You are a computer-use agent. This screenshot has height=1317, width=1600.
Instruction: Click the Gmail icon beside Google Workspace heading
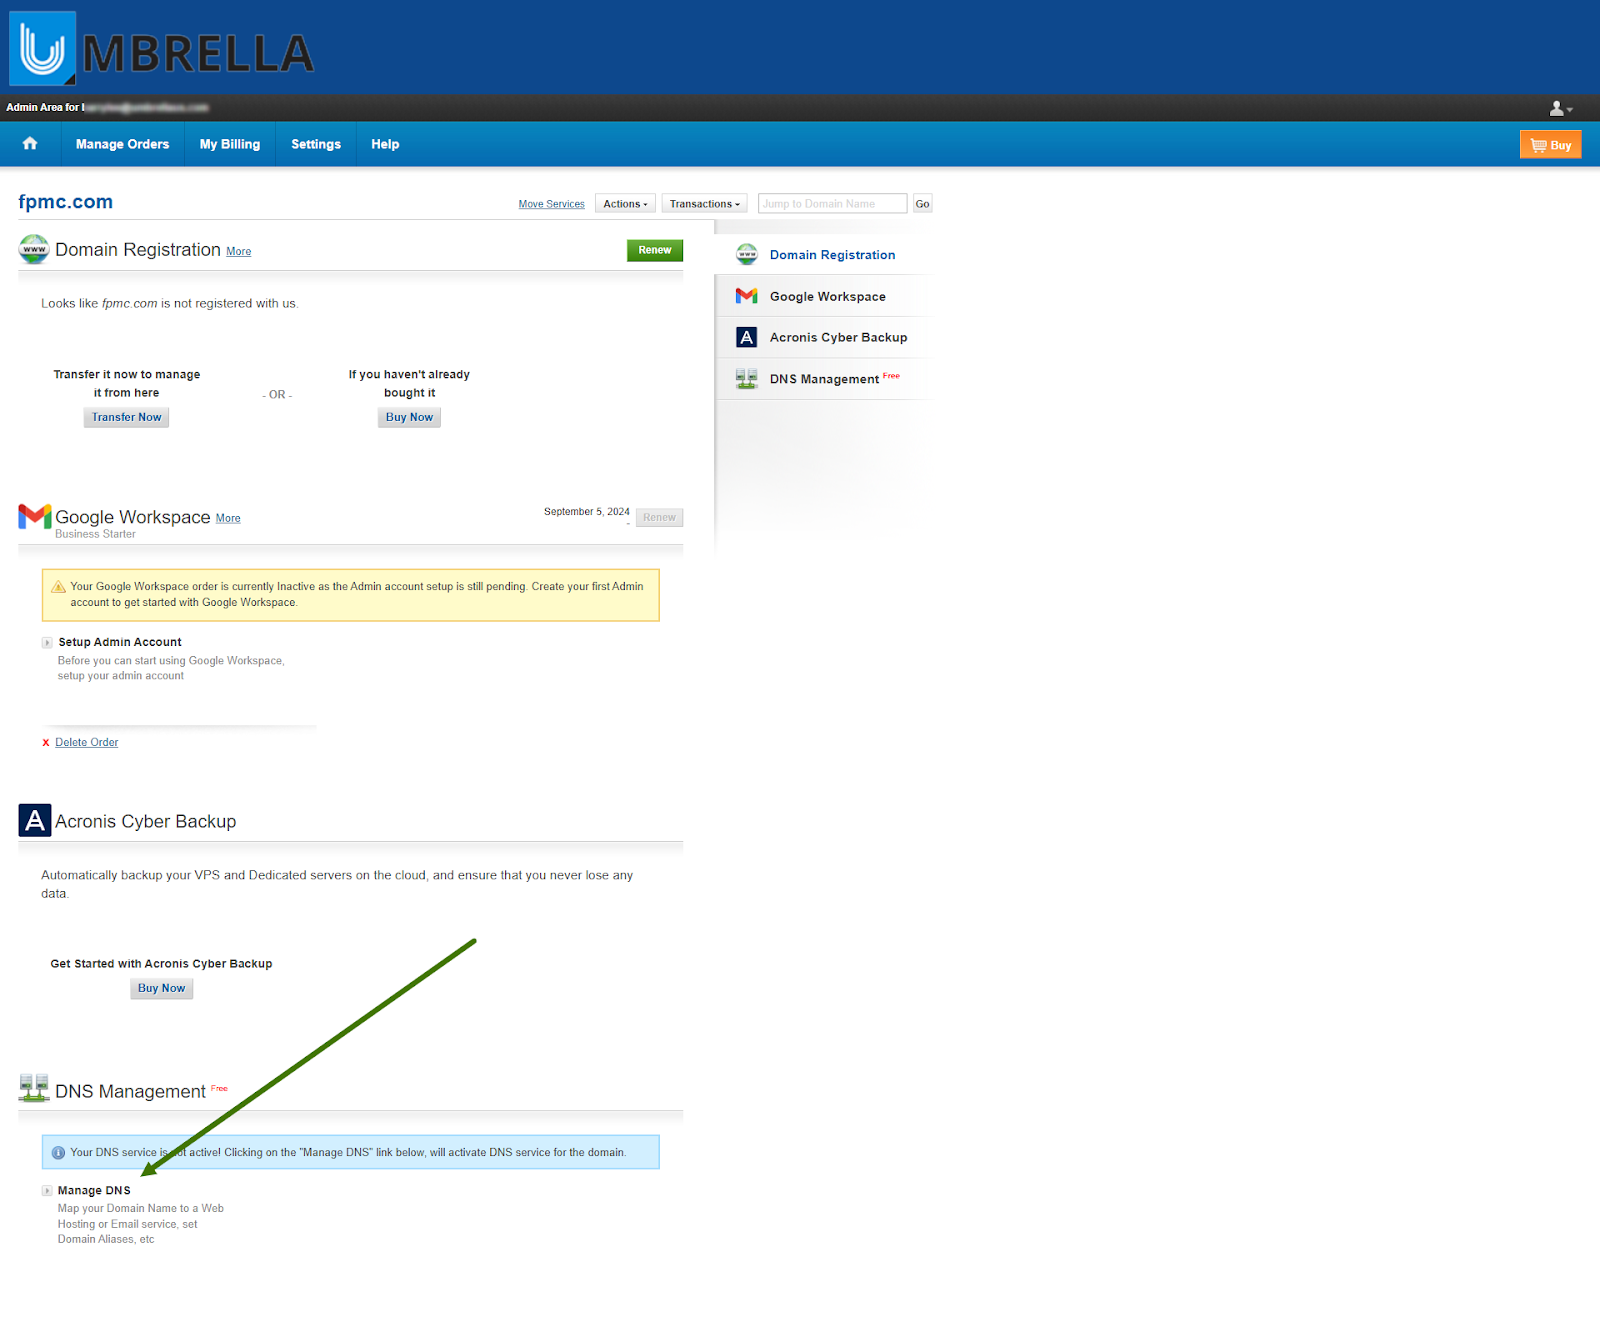[35, 516]
